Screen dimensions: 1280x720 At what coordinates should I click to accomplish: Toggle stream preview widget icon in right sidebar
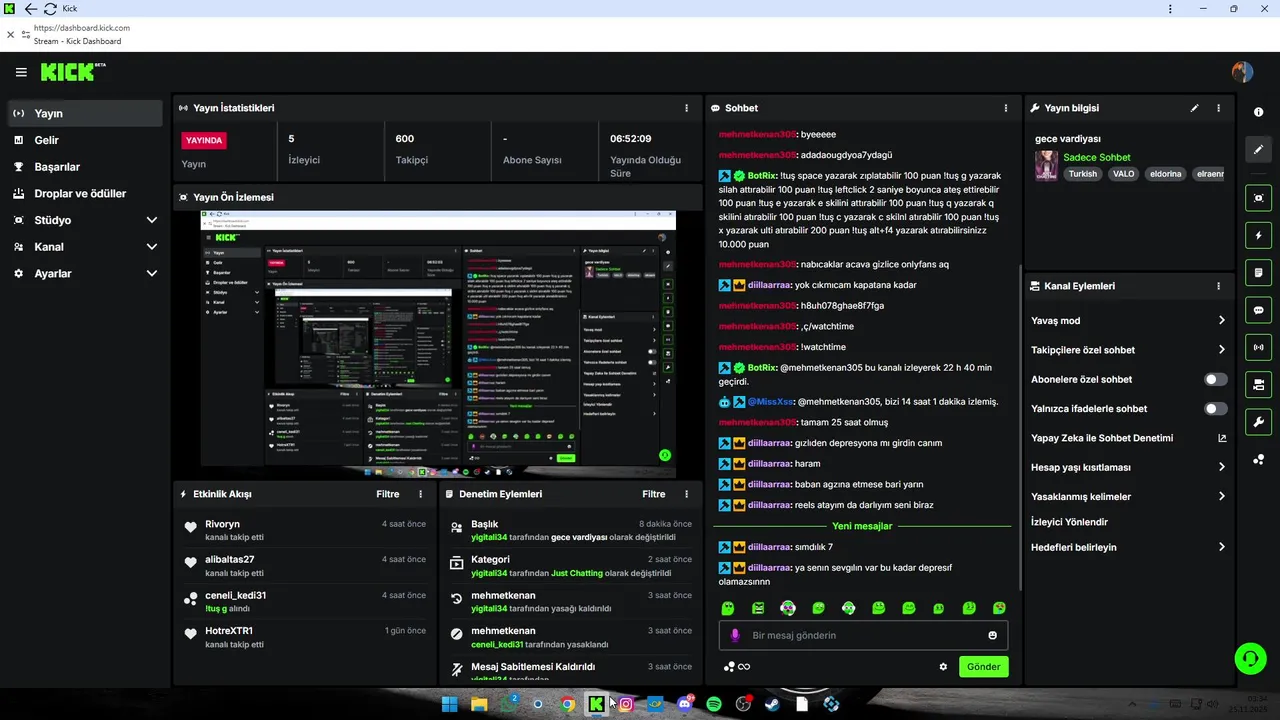1258,198
